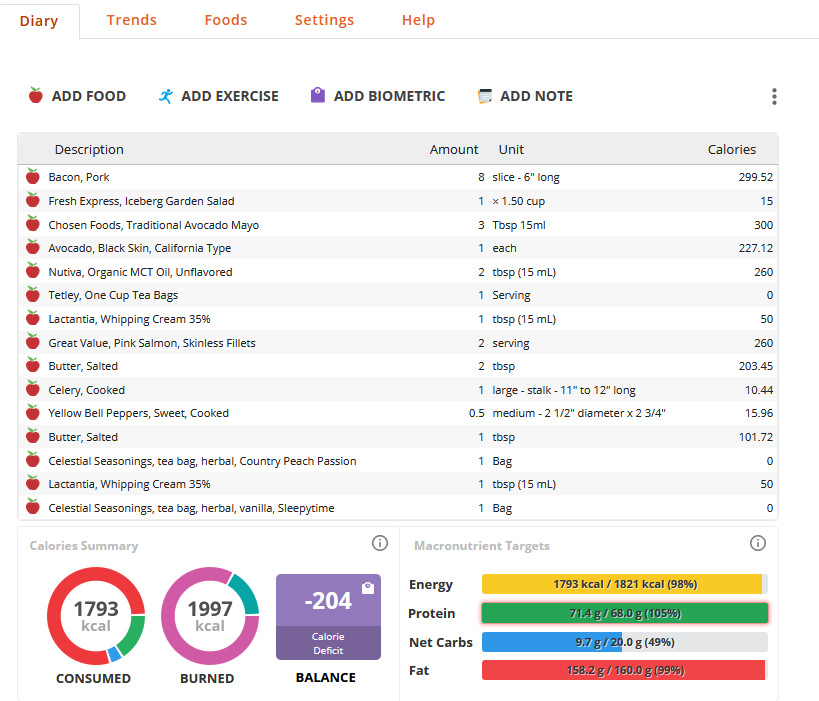This screenshot has height=701, width=819.
Task: Click the apple icon beside Bacon, Pork
Action: 33,177
